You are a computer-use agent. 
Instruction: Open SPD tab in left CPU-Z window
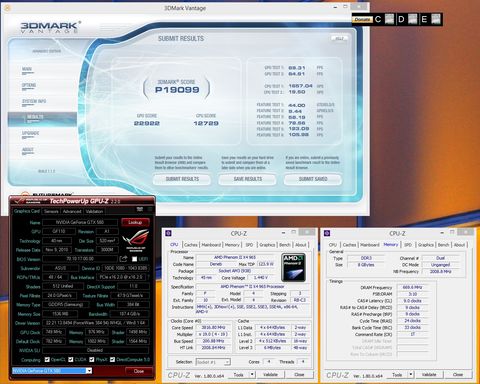coord(249,245)
